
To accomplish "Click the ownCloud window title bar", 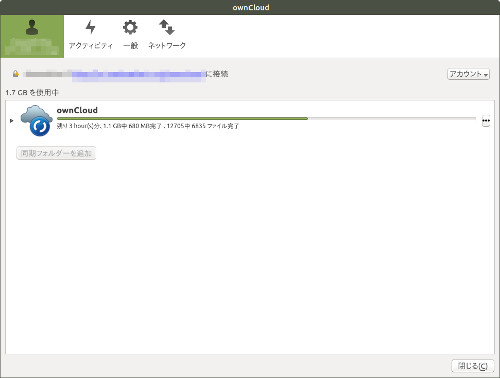I will point(250,7).
